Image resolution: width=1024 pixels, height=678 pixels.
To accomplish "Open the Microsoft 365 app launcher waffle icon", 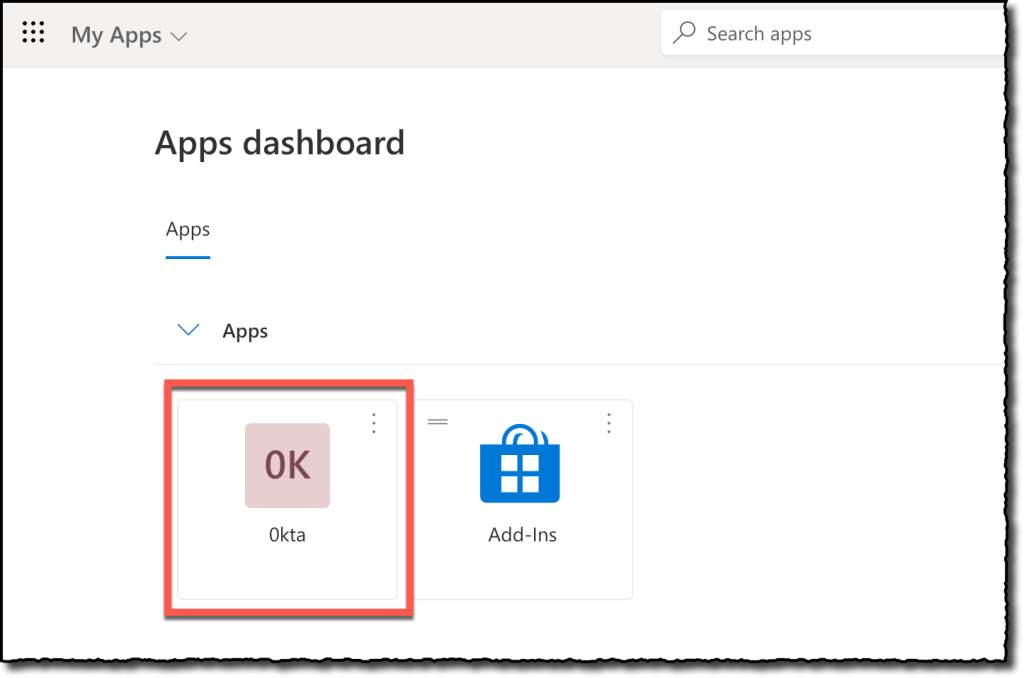I will [33, 31].
